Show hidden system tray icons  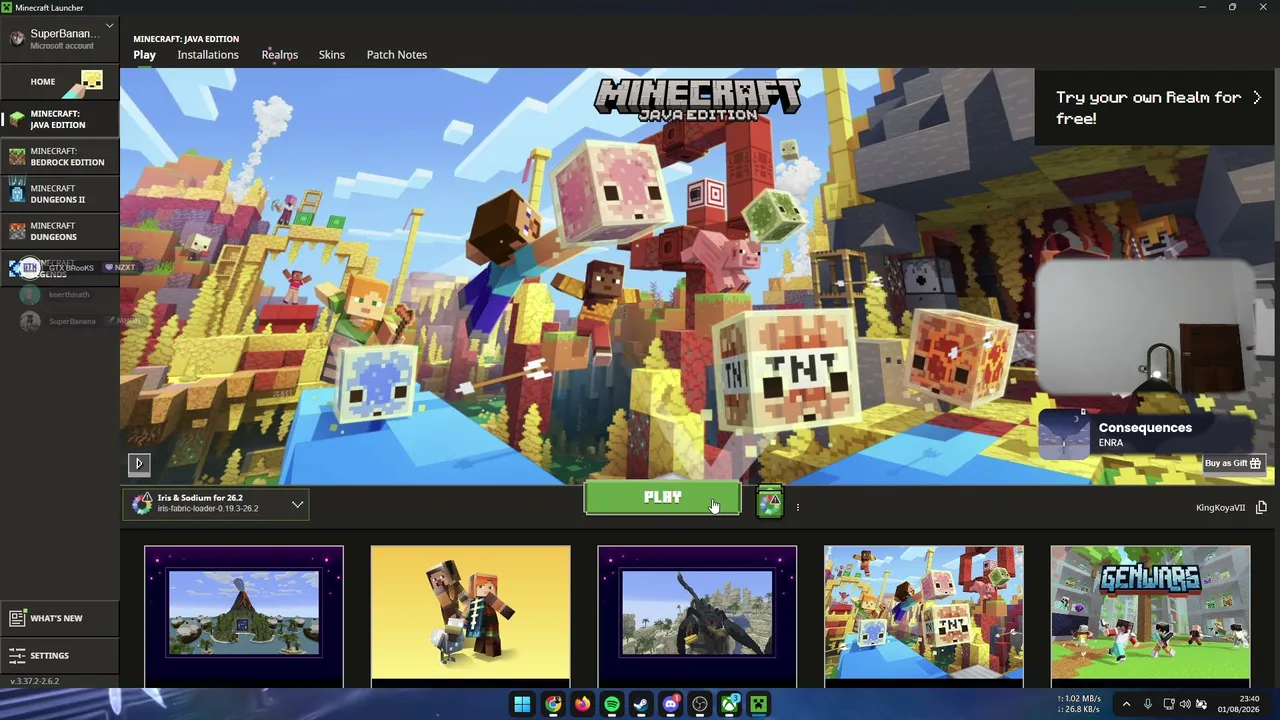pyautogui.click(x=1126, y=705)
